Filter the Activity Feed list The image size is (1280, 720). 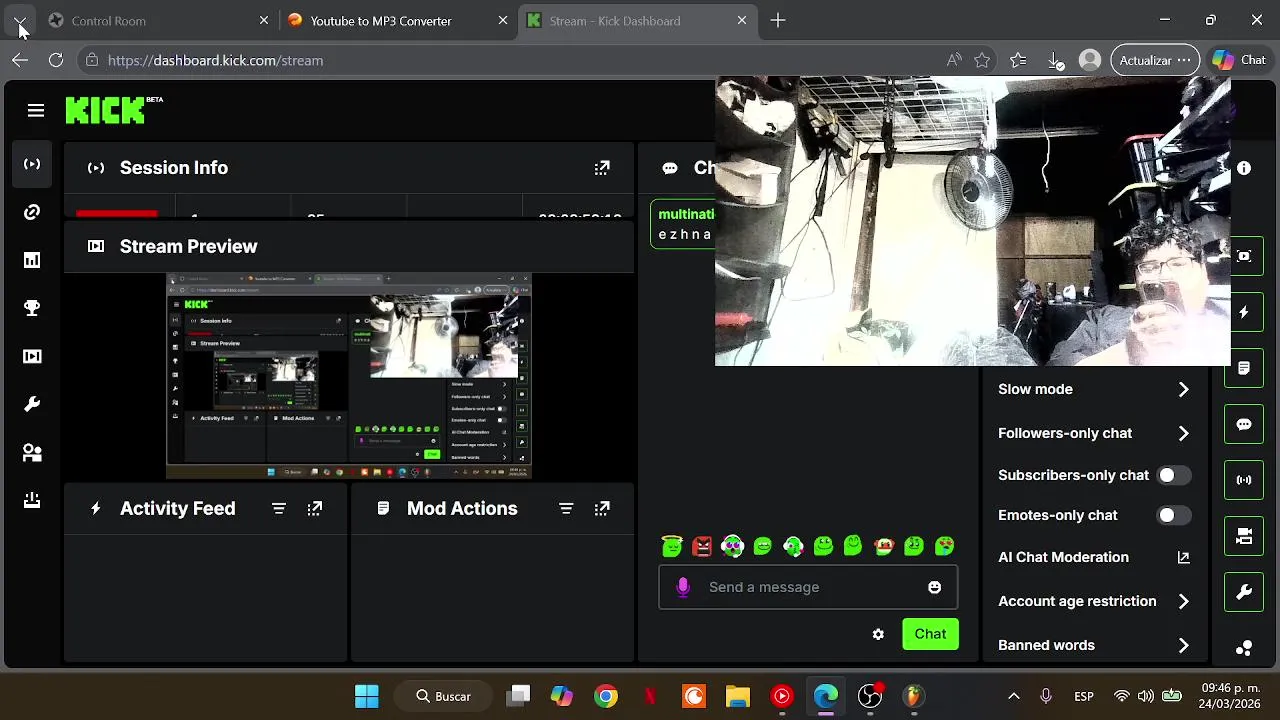(x=279, y=509)
